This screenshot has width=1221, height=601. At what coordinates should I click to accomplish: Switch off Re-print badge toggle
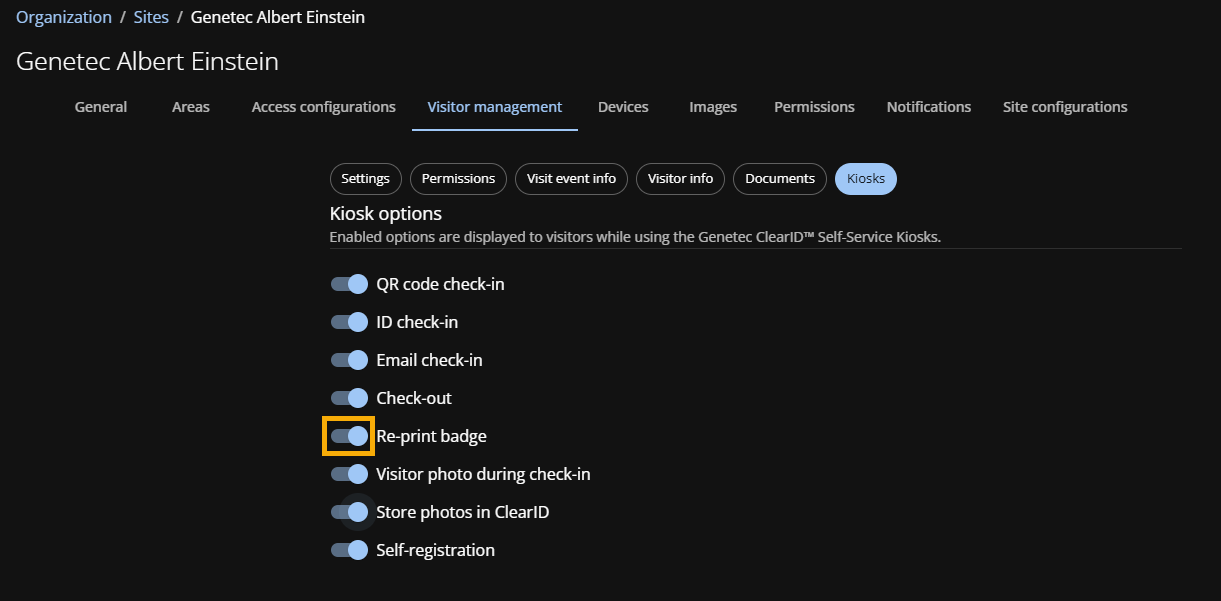tap(349, 436)
